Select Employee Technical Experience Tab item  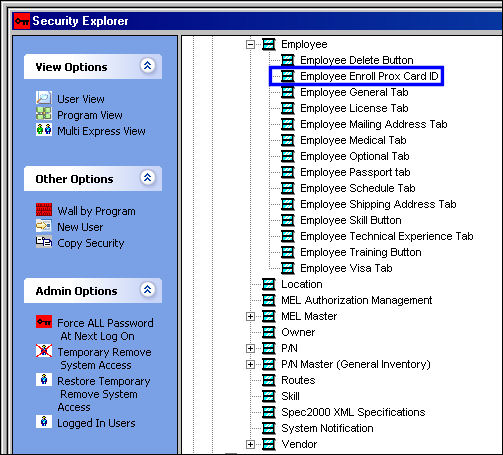point(387,236)
